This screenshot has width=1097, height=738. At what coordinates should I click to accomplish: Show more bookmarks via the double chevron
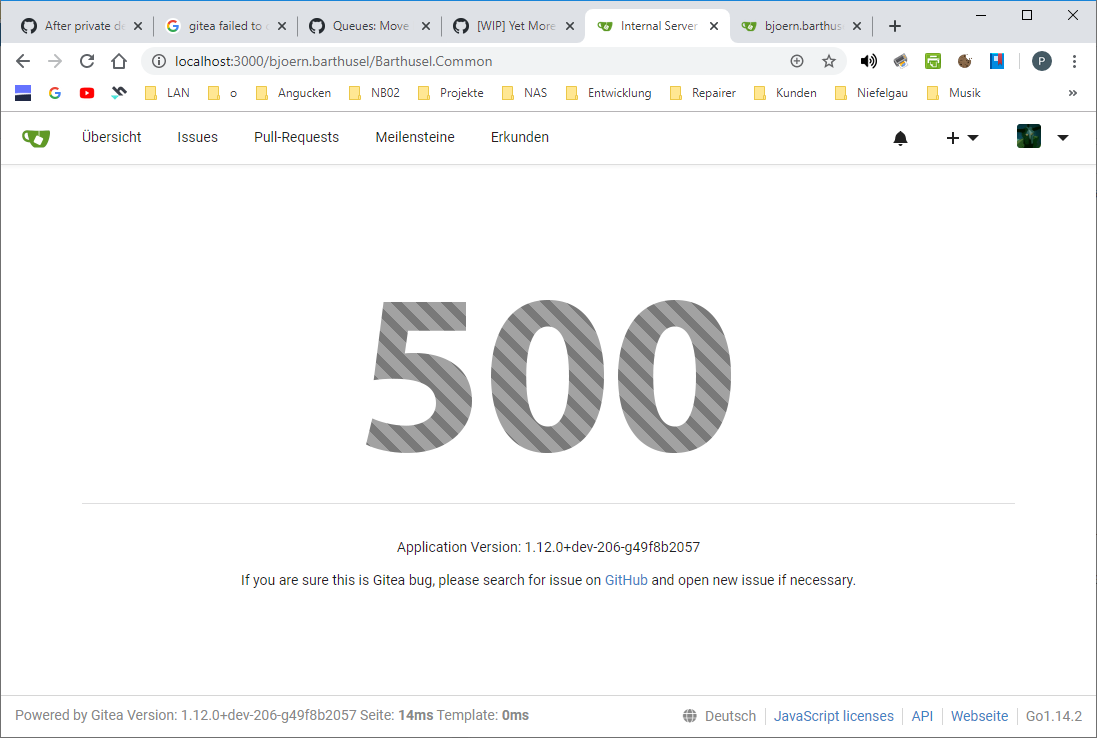pos(1073,93)
